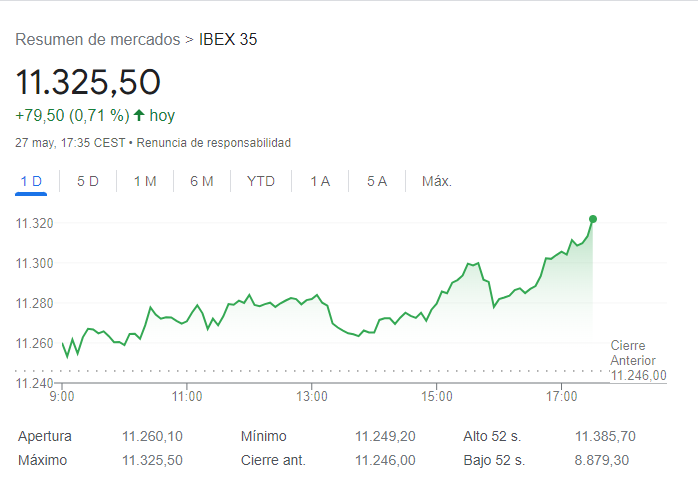View the 5 A chart range
This screenshot has height=485, width=698.
click(377, 181)
